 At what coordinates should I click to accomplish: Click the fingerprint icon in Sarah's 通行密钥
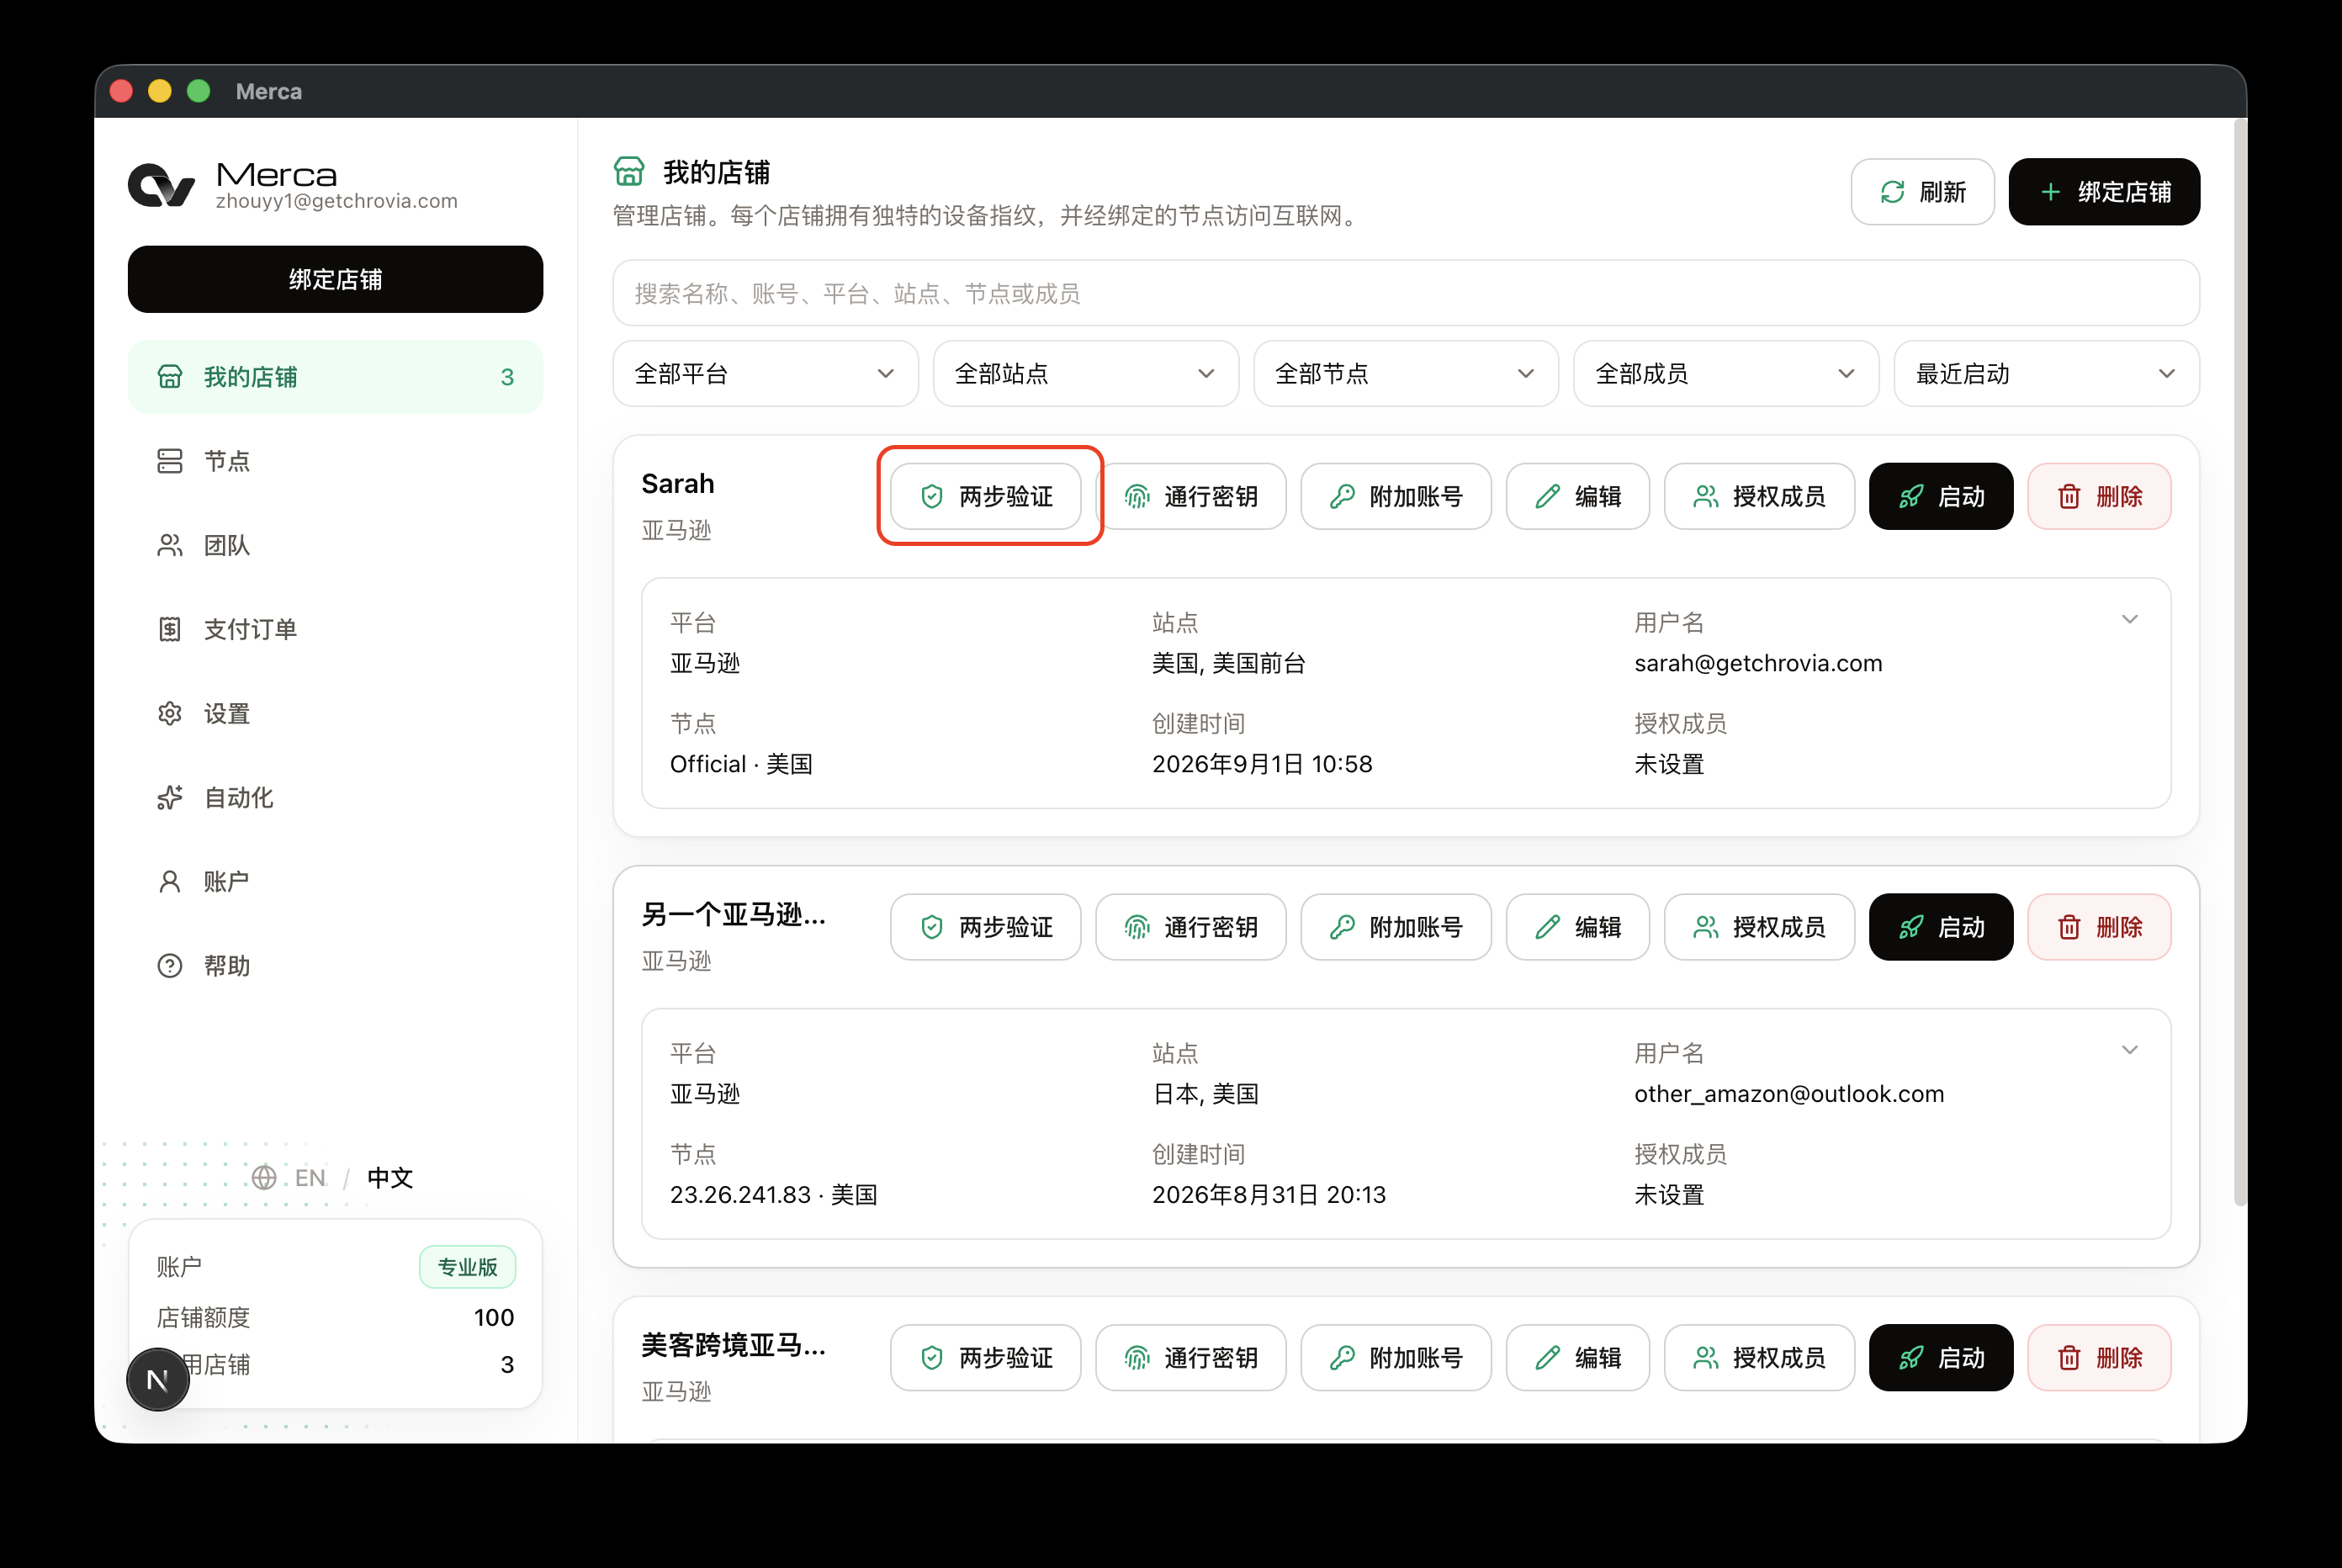pos(1137,496)
